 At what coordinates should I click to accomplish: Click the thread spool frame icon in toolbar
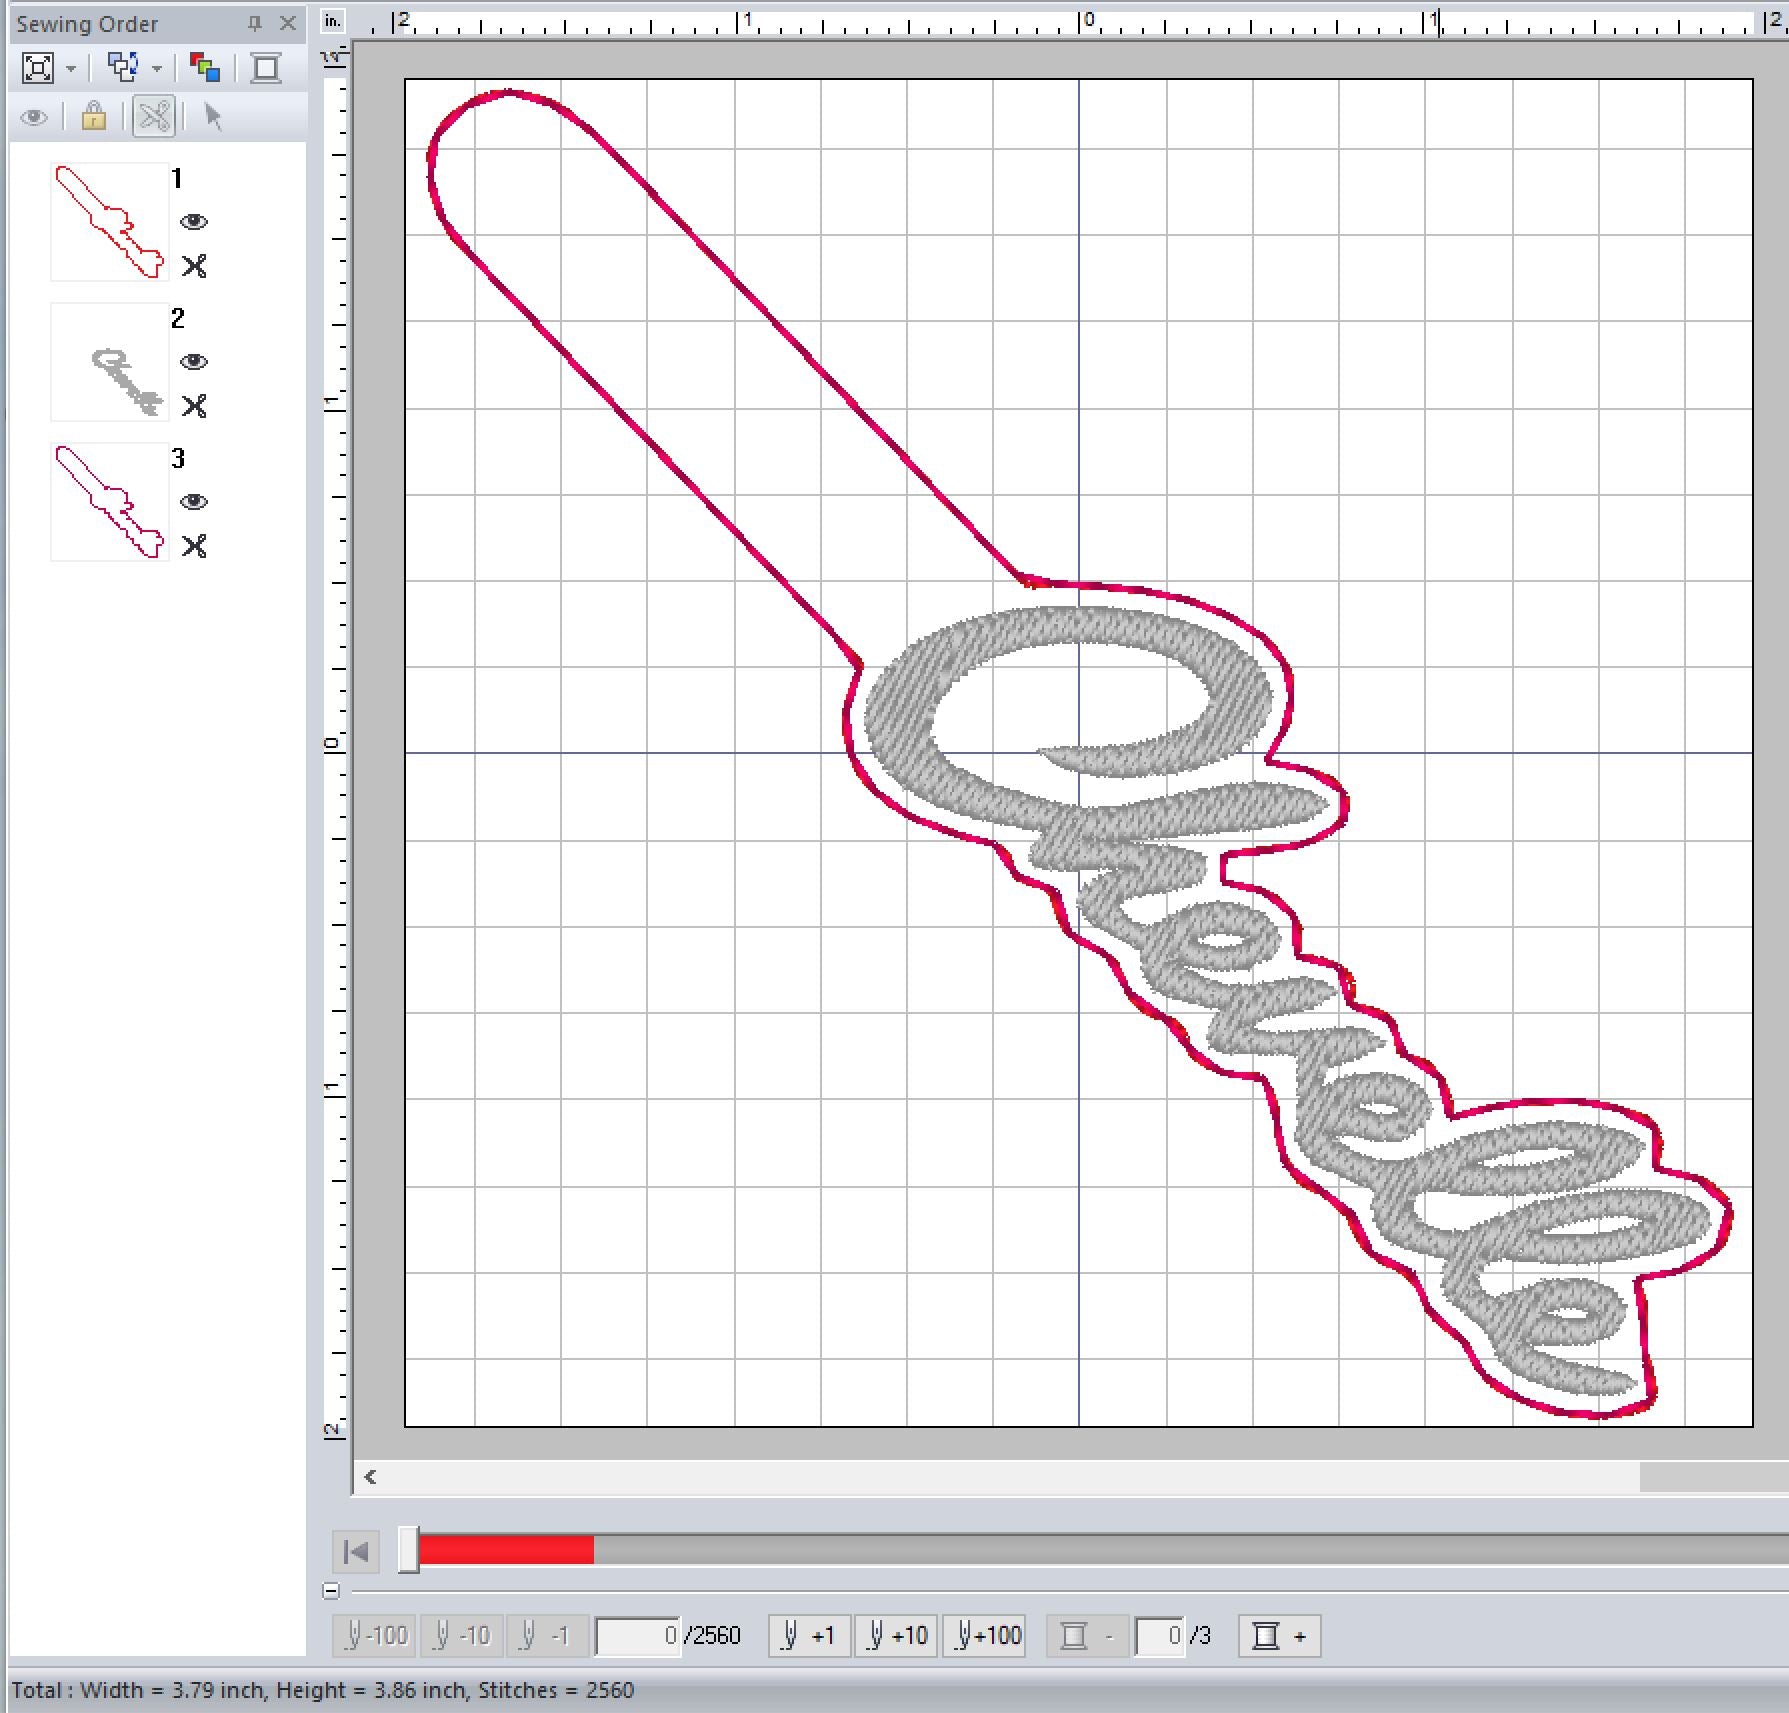[x=266, y=68]
